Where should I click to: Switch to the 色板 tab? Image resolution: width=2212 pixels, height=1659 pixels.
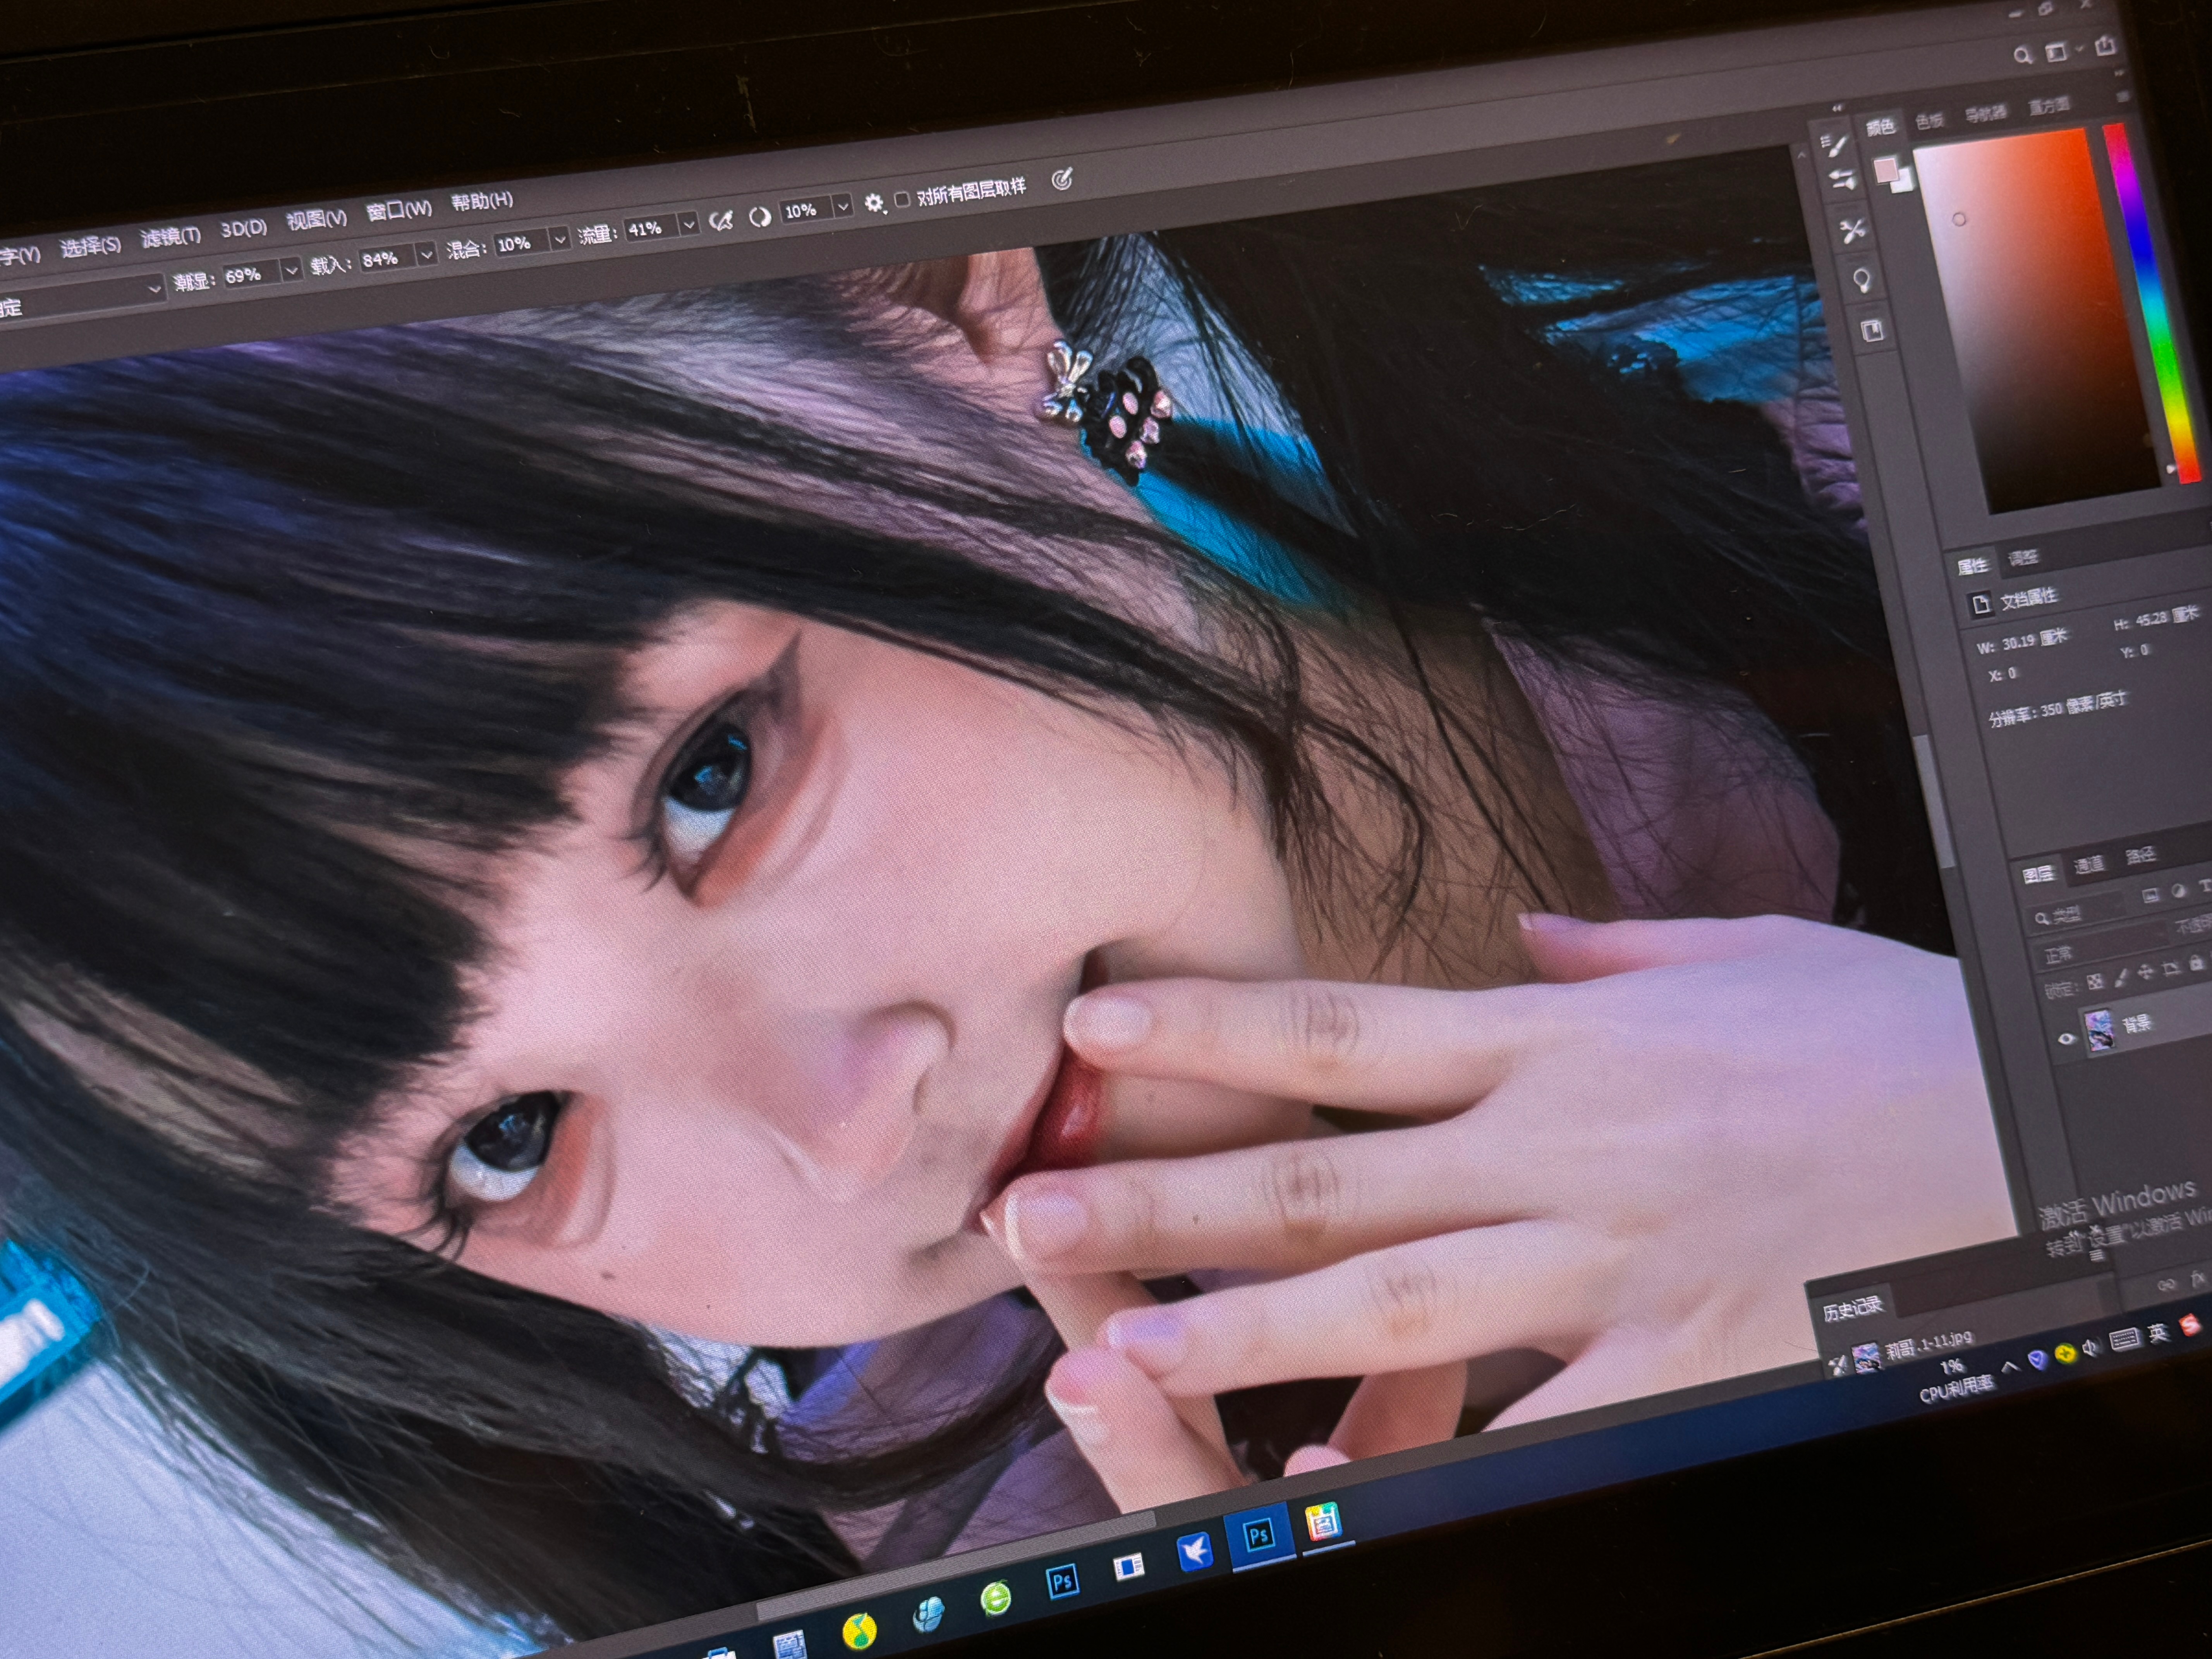[x=1929, y=120]
